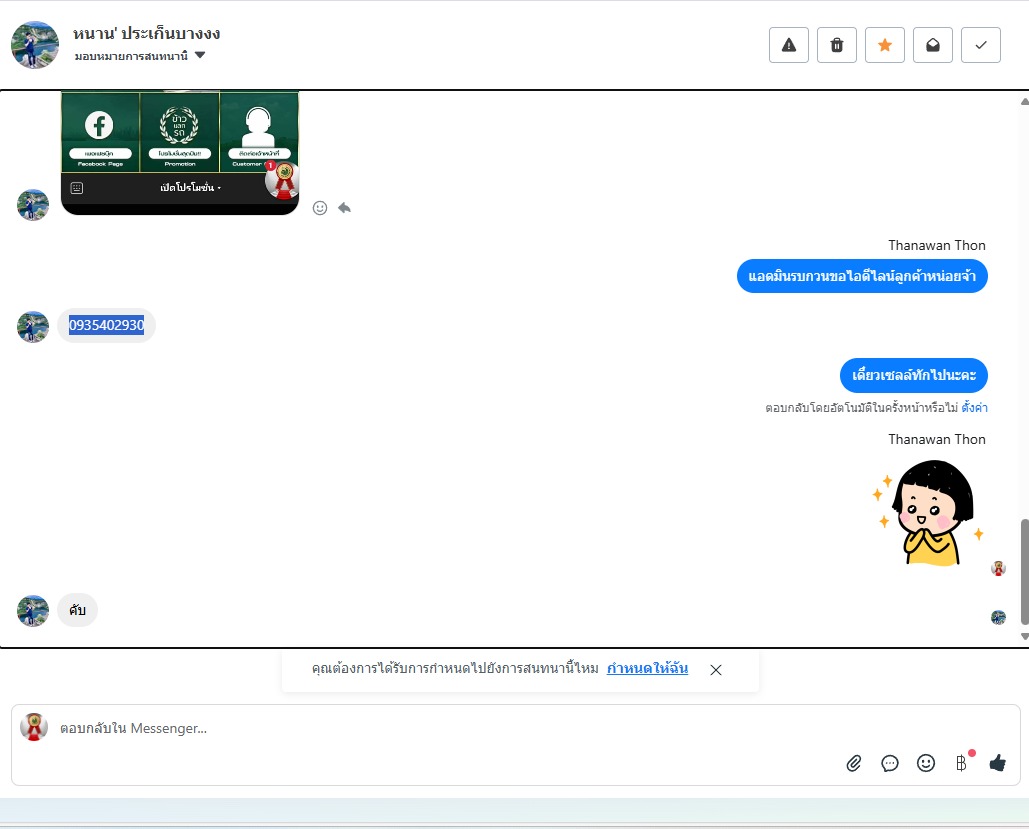Click the chat scrollbar thumb
Image resolution: width=1029 pixels, height=829 pixels.
click(x=1024, y=571)
